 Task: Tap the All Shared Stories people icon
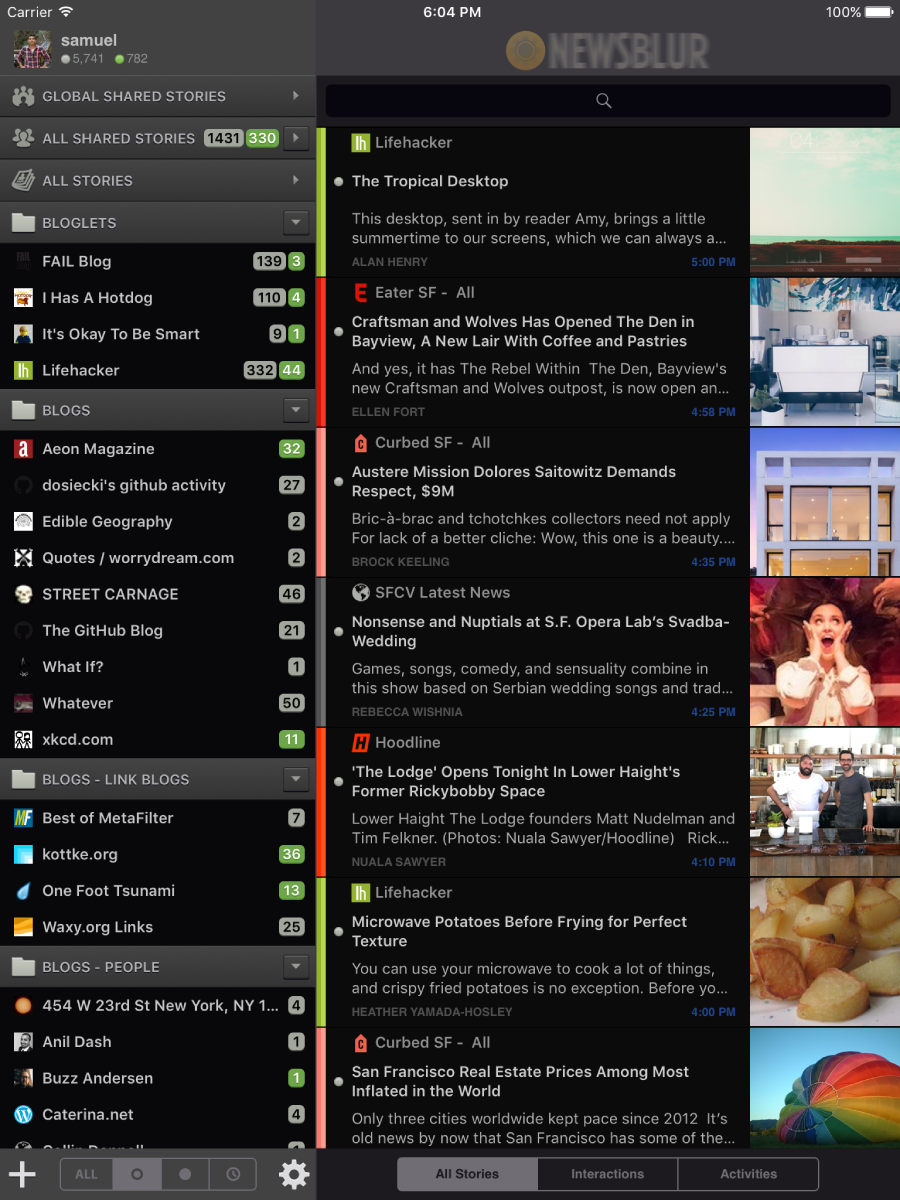click(x=23, y=138)
